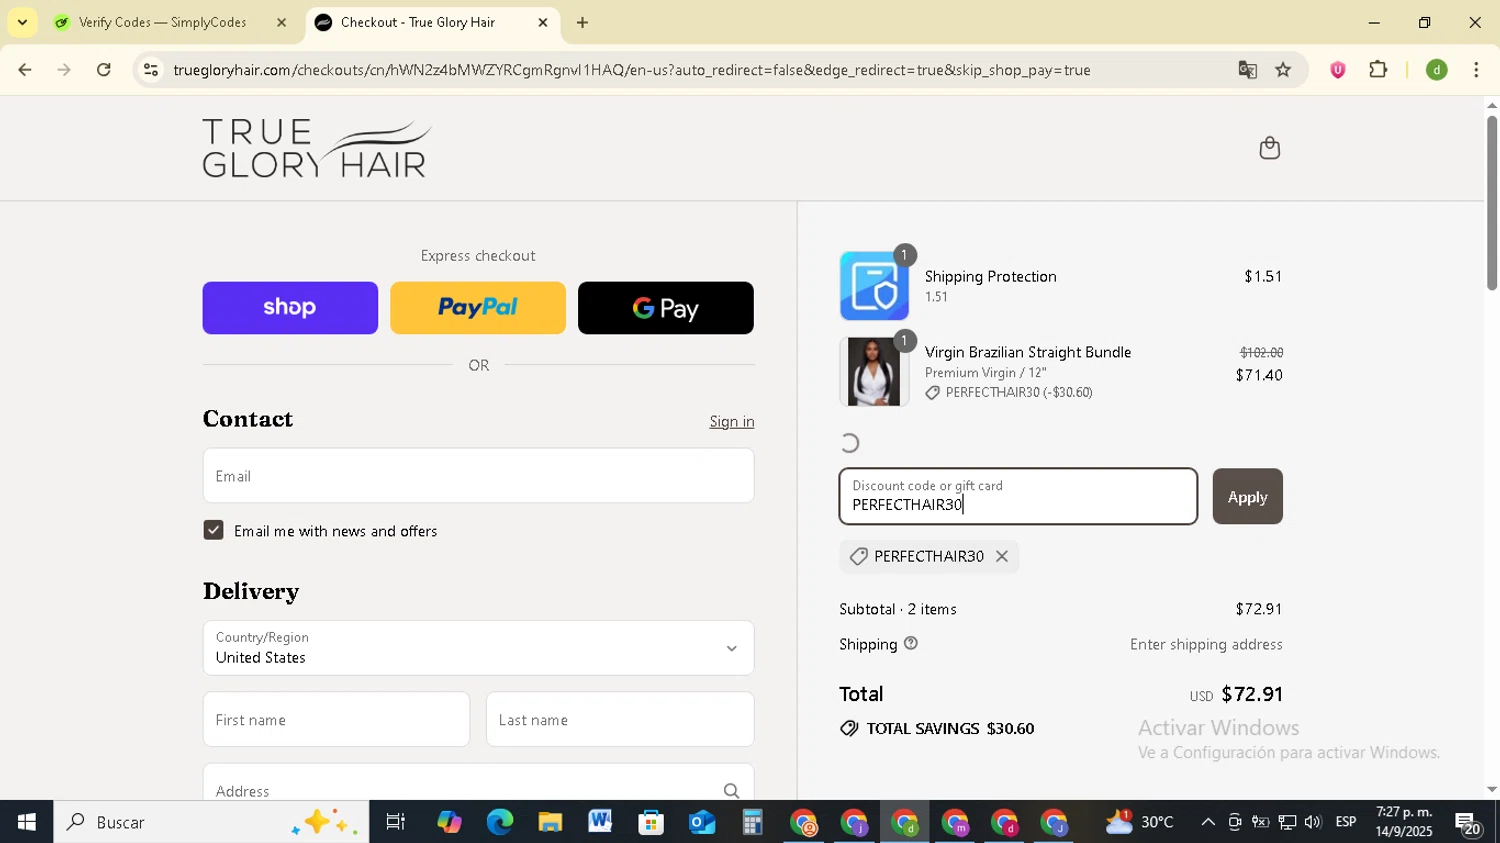The width and height of the screenshot is (1500, 843).
Task: Switch to Verify Codes — SimplyCodes tab
Action: click(x=162, y=22)
